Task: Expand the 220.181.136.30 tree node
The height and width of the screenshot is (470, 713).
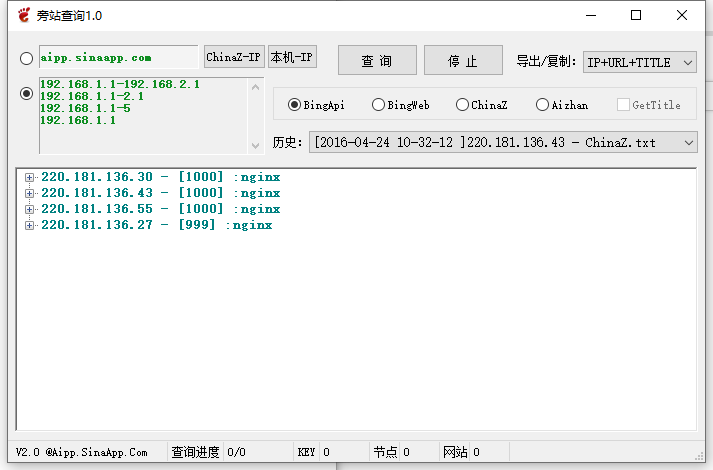Action: (x=30, y=177)
